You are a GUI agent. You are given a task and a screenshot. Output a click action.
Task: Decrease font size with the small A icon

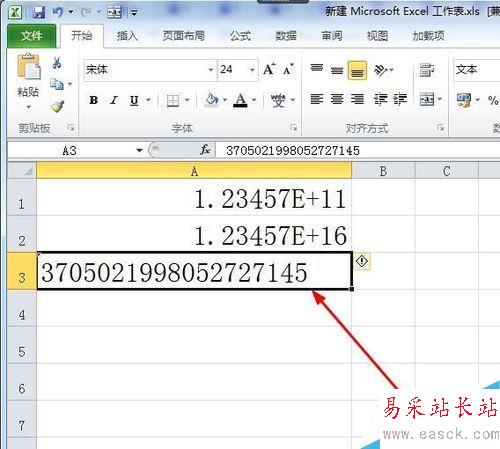tap(288, 69)
